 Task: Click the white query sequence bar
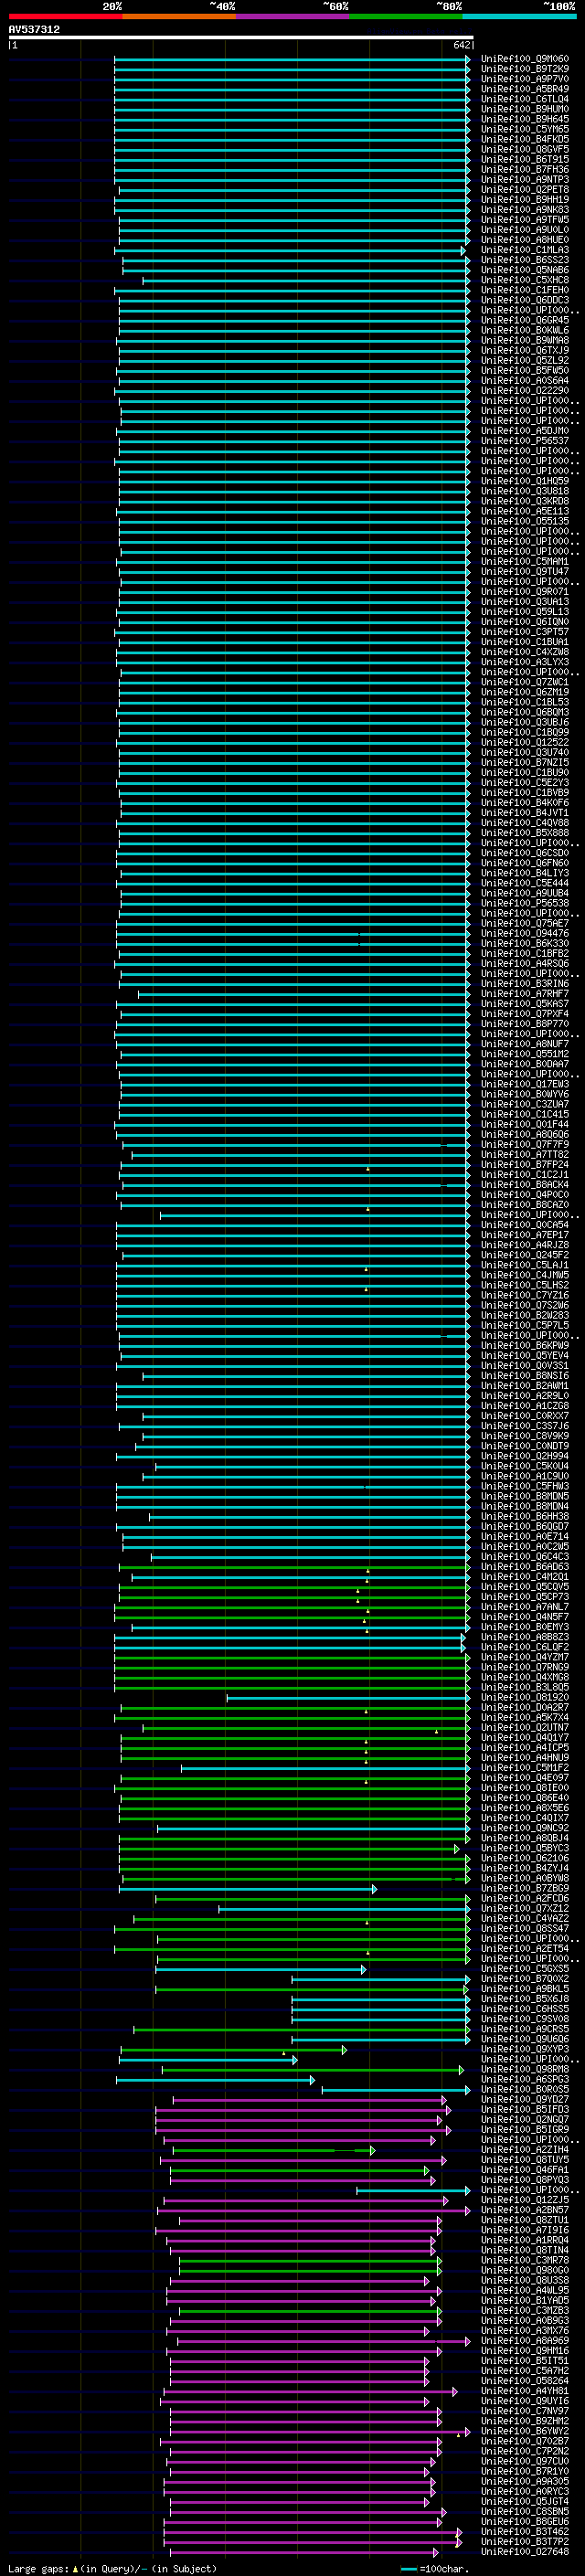(241, 37)
